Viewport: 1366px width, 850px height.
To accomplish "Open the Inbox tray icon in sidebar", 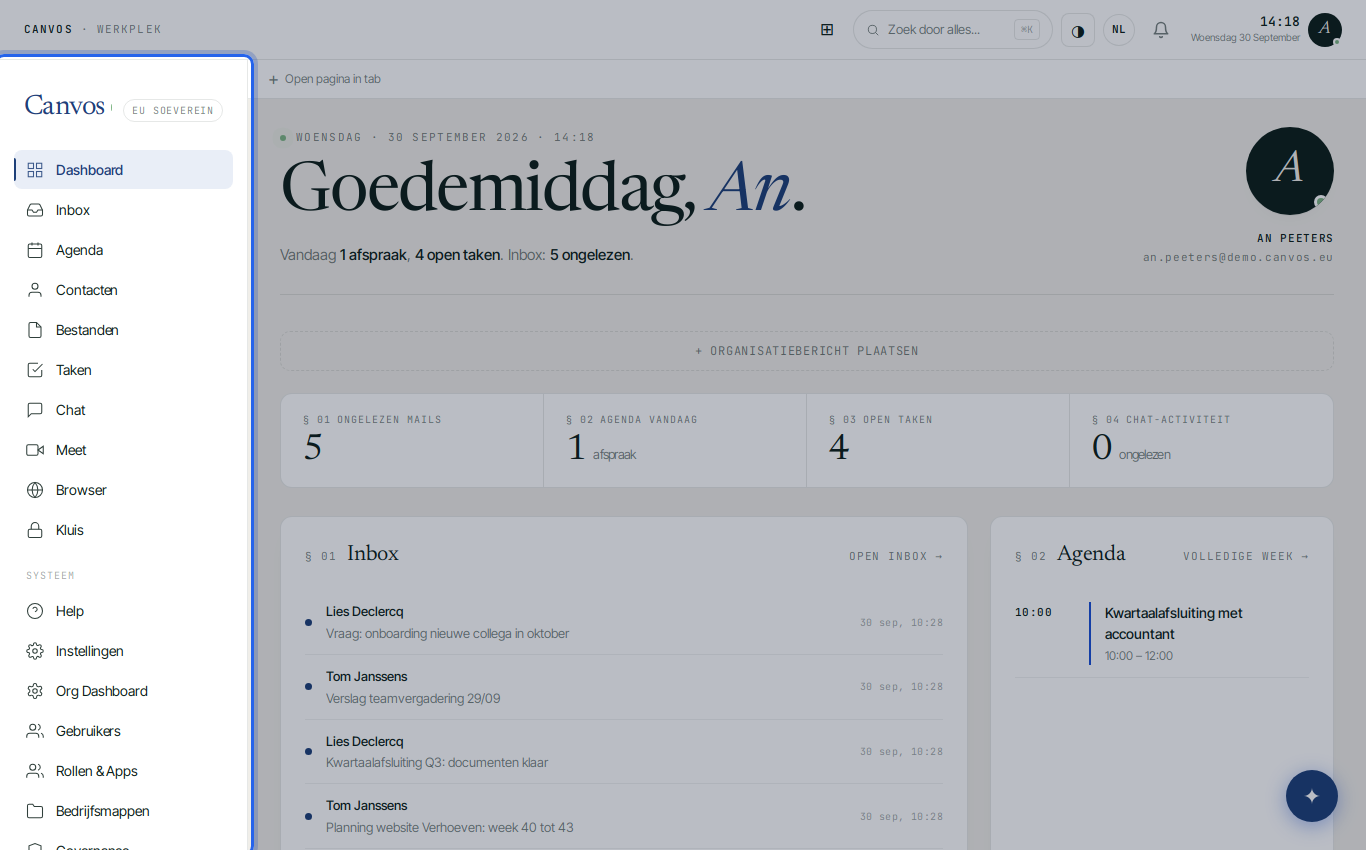I will click(x=35, y=210).
